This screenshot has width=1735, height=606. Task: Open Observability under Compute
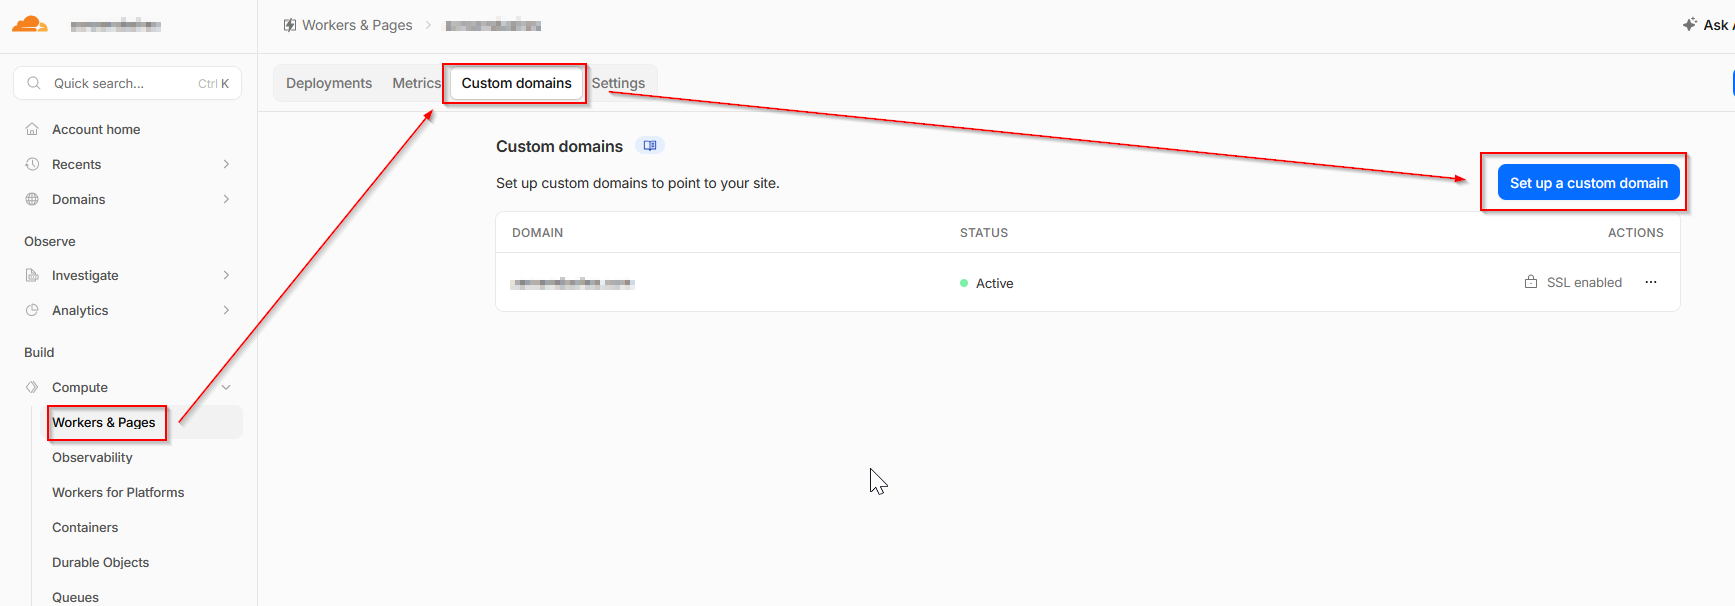92,457
